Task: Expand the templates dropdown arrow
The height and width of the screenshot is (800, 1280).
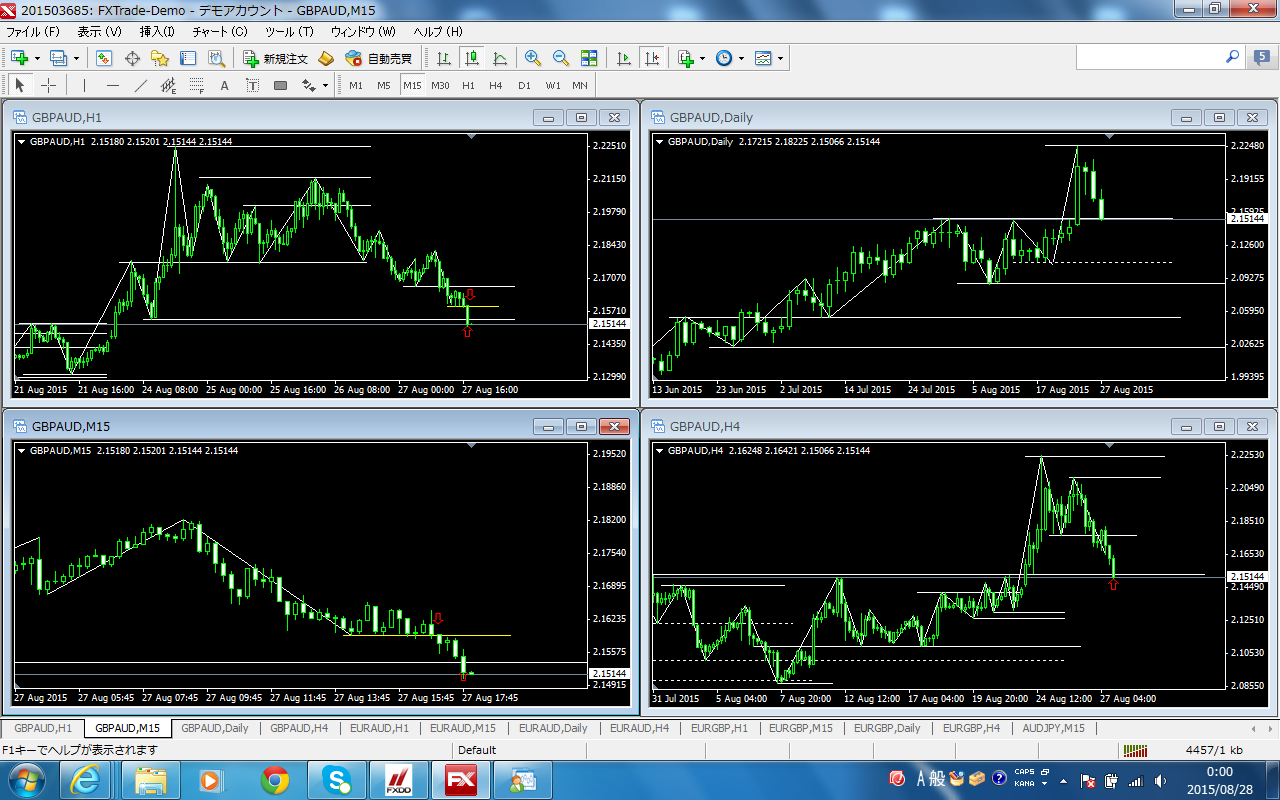Action: click(780, 59)
